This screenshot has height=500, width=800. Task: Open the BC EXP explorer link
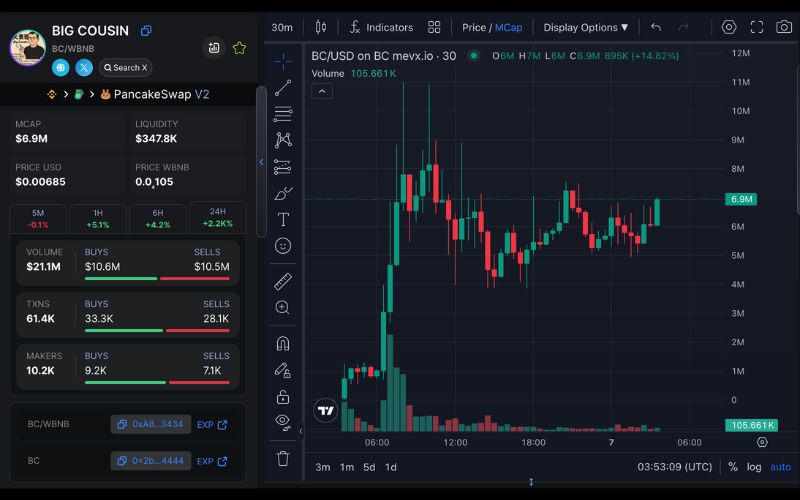(212, 461)
